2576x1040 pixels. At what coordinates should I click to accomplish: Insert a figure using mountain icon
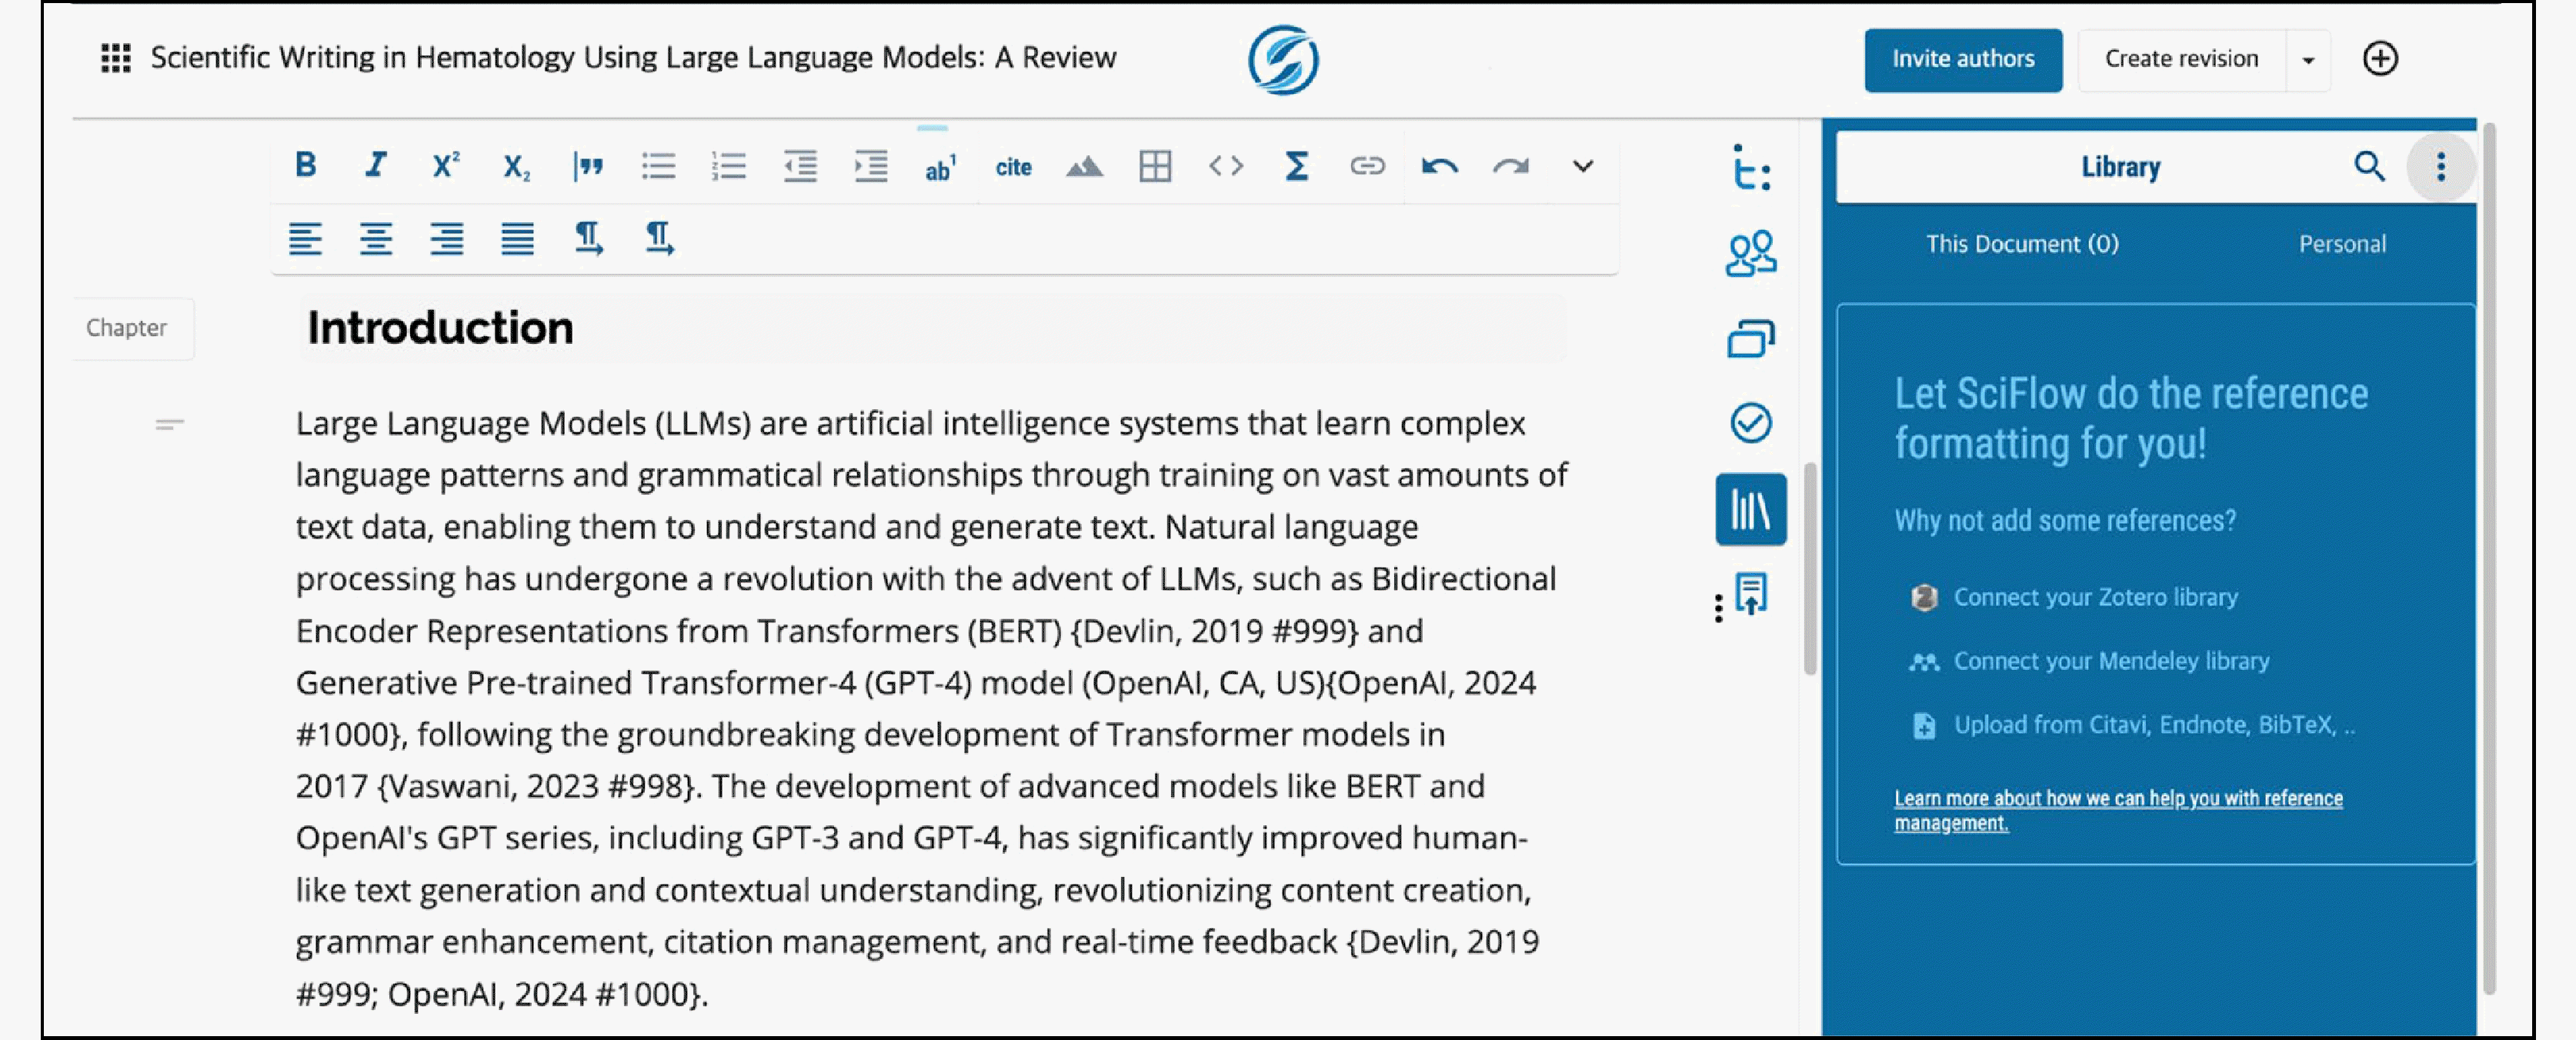point(1084,167)
